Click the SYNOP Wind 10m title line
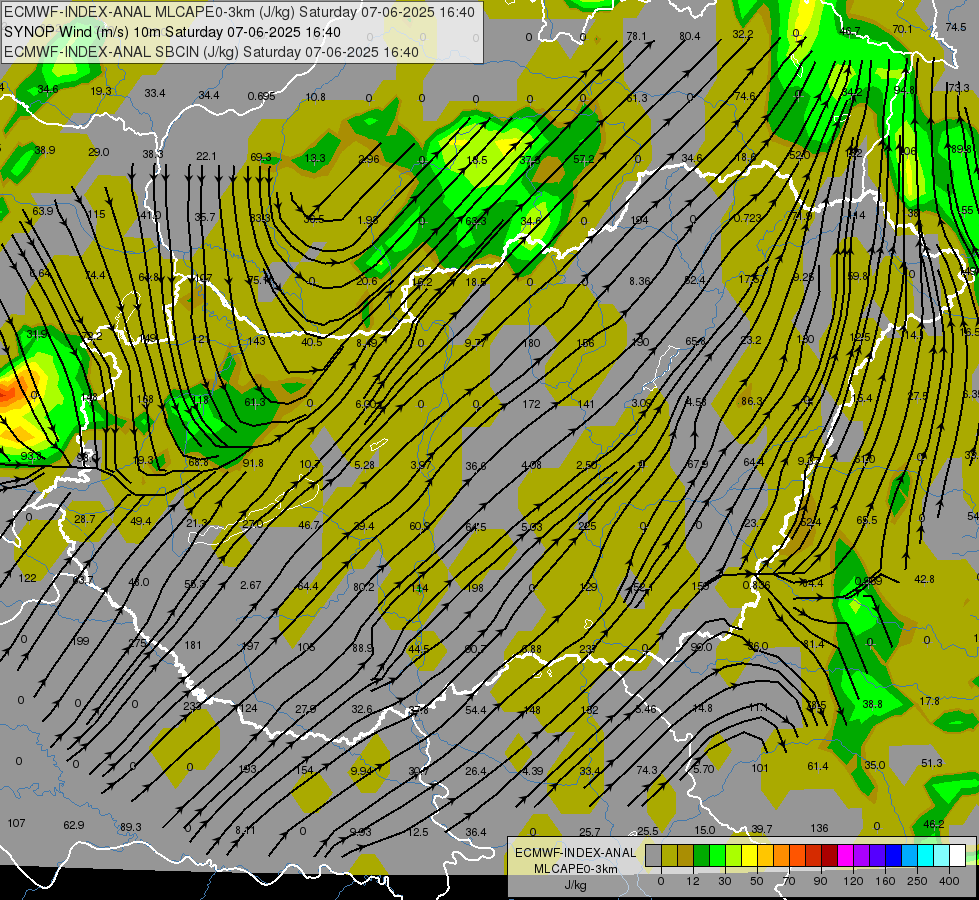This screenshot has width=979, height=900. coord(172,32)
